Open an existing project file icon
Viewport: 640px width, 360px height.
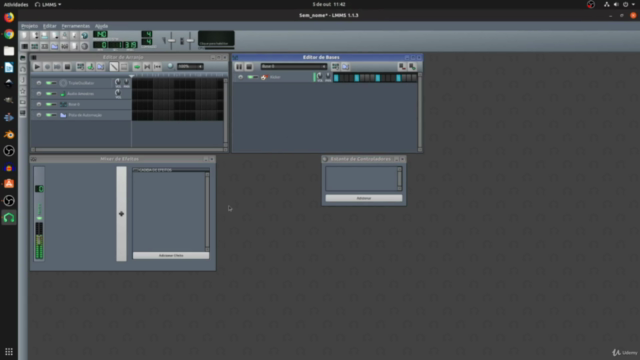pyautogui.click(x=44, y=36)
